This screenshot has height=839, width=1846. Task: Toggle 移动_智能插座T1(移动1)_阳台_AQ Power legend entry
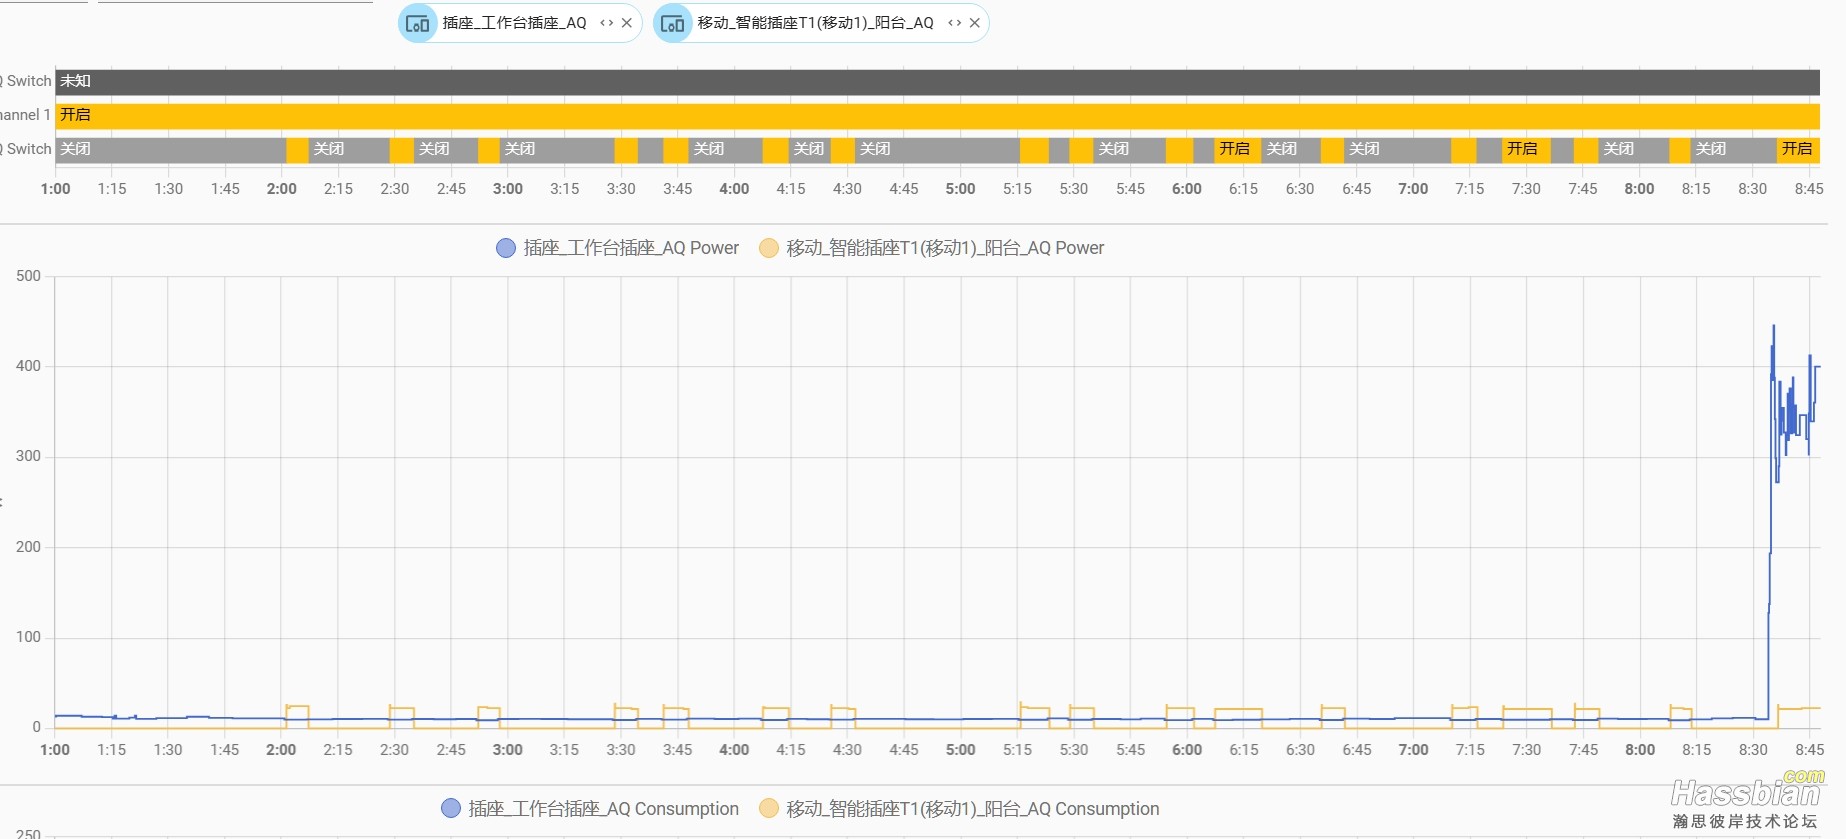[931, 248]
